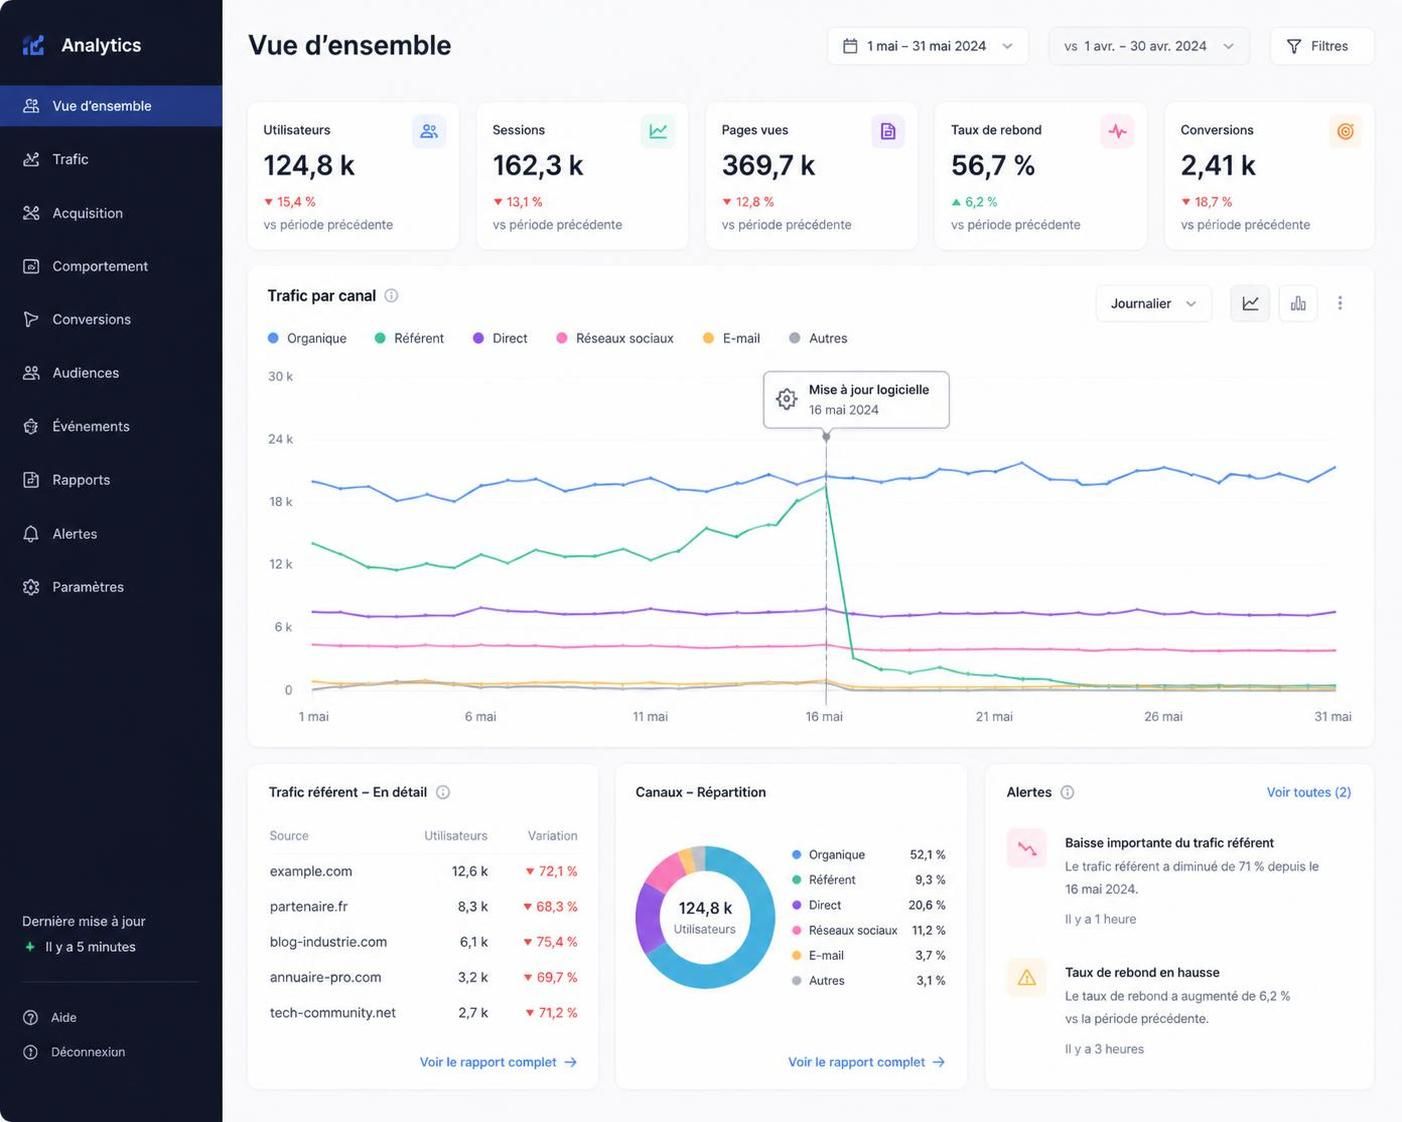Screen dimensions: 1402x1122
Task: Open Voir le rapport complet under referral table
Action: [498, 1062]
